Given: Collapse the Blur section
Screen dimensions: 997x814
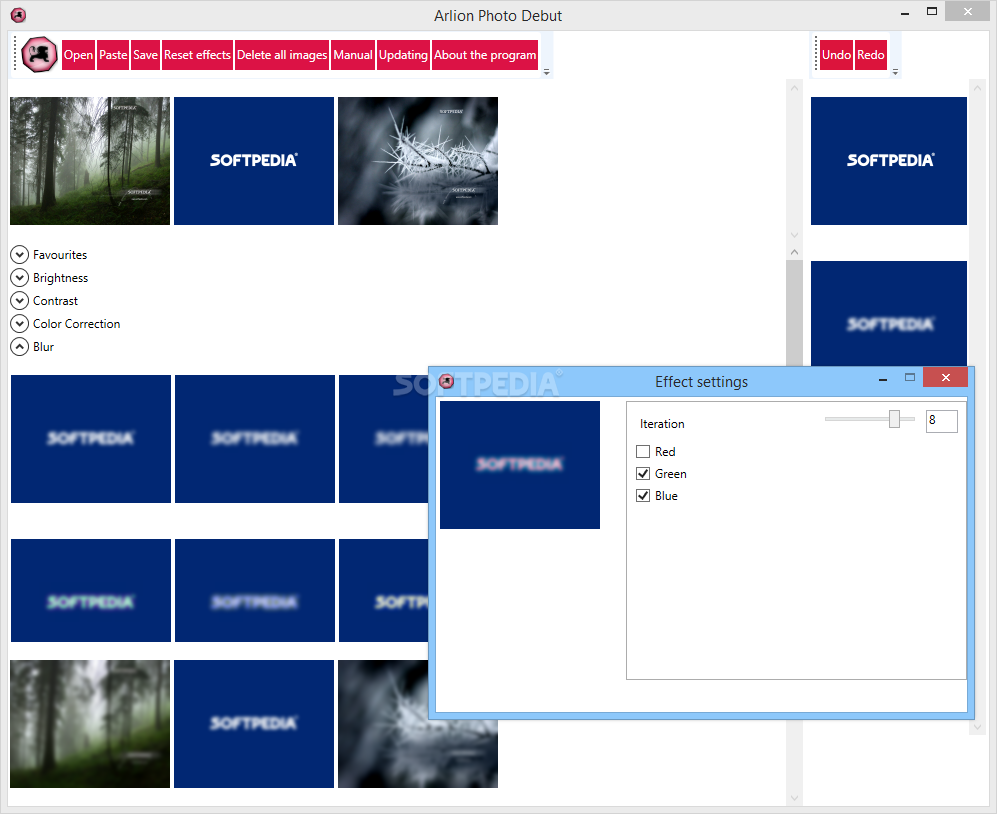Looking at the screenshot, I should point(20,347).
